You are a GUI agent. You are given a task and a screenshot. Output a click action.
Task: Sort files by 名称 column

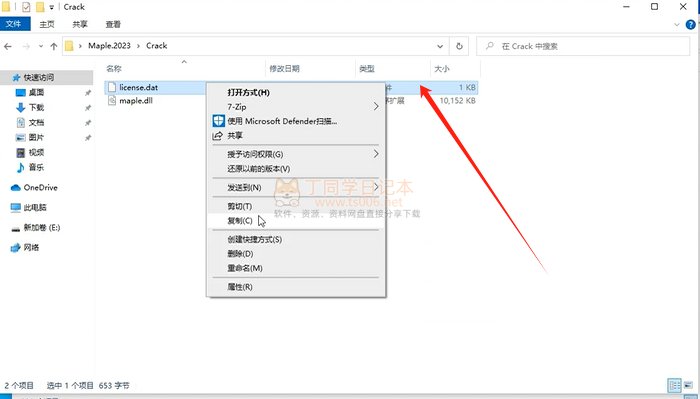114,68
